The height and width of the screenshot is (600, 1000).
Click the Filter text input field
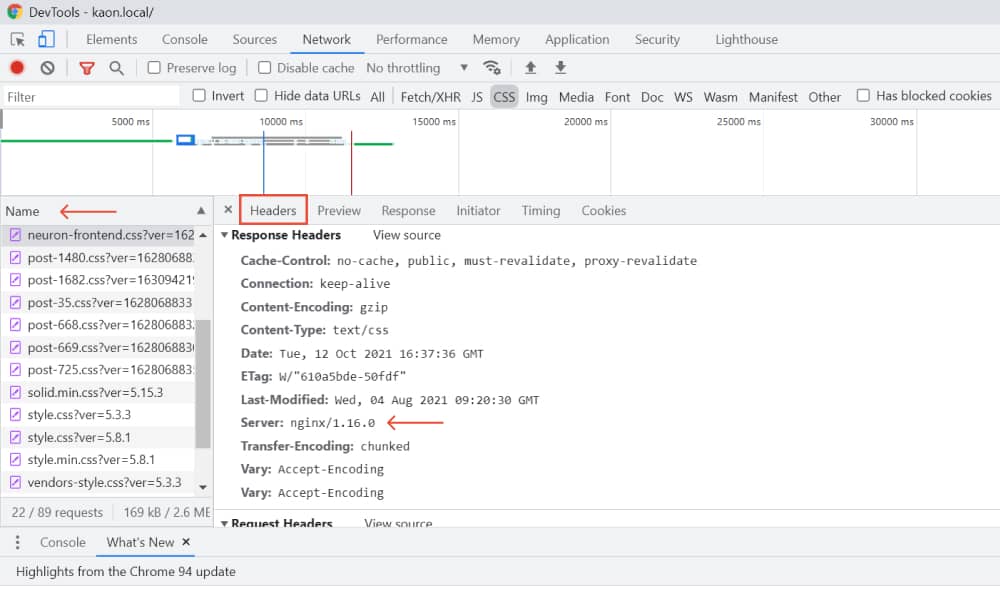click(91, 97)
